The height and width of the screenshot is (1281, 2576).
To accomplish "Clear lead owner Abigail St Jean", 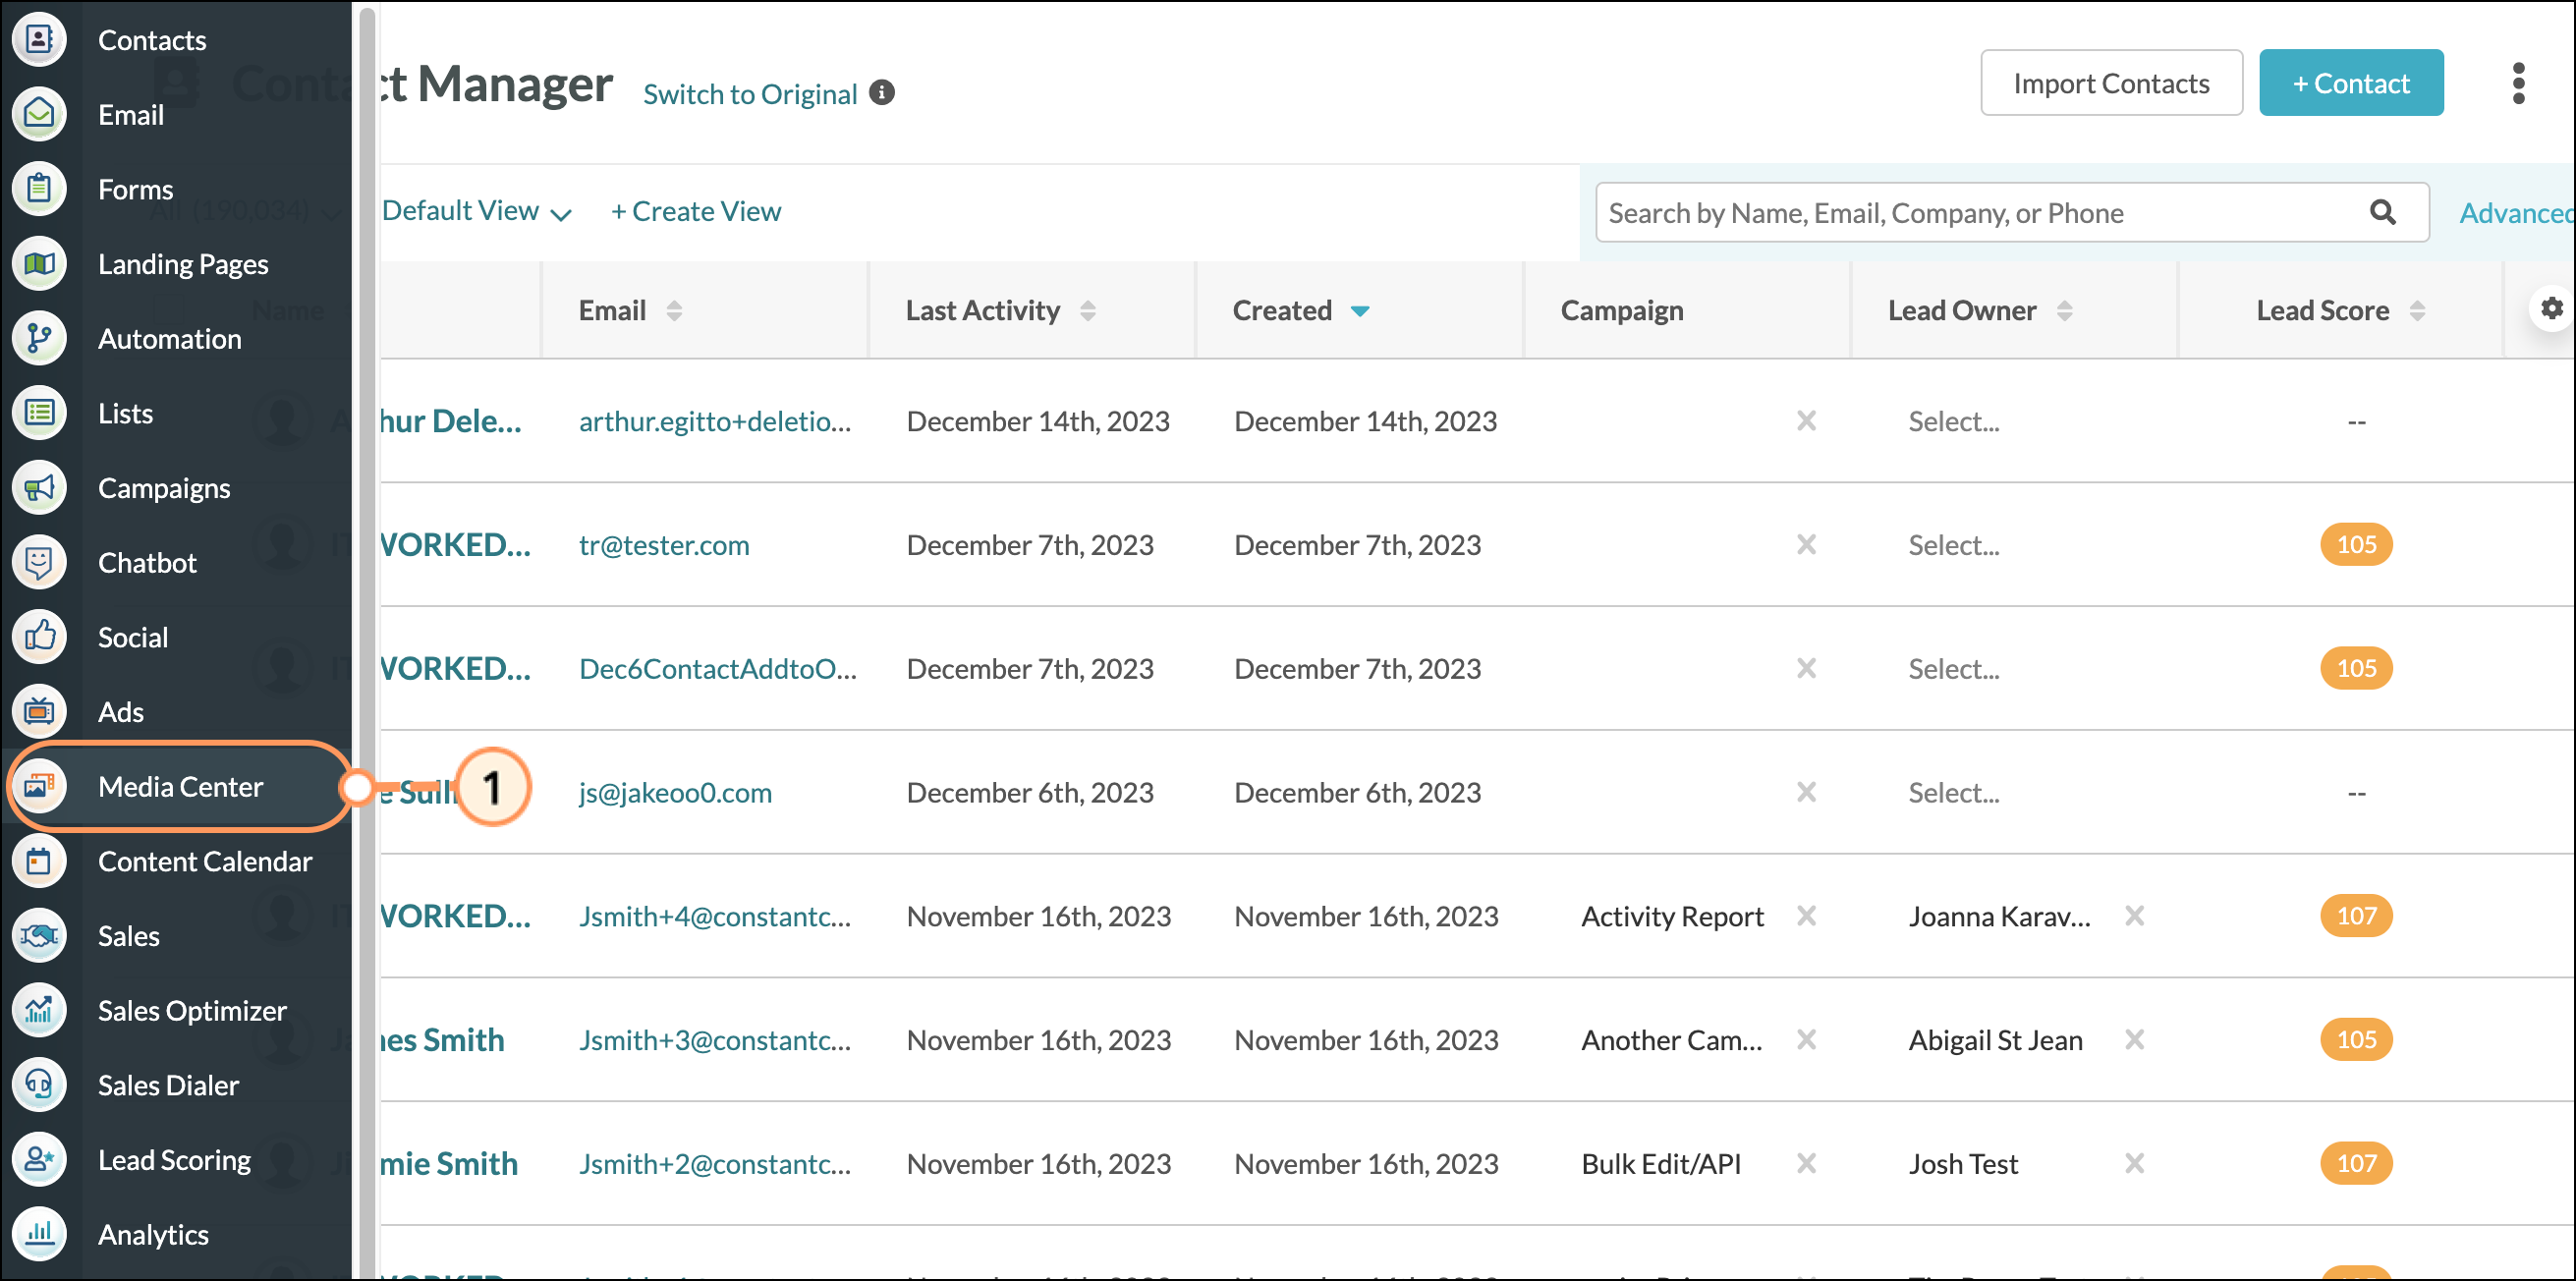I will tap(2134, 1040).
